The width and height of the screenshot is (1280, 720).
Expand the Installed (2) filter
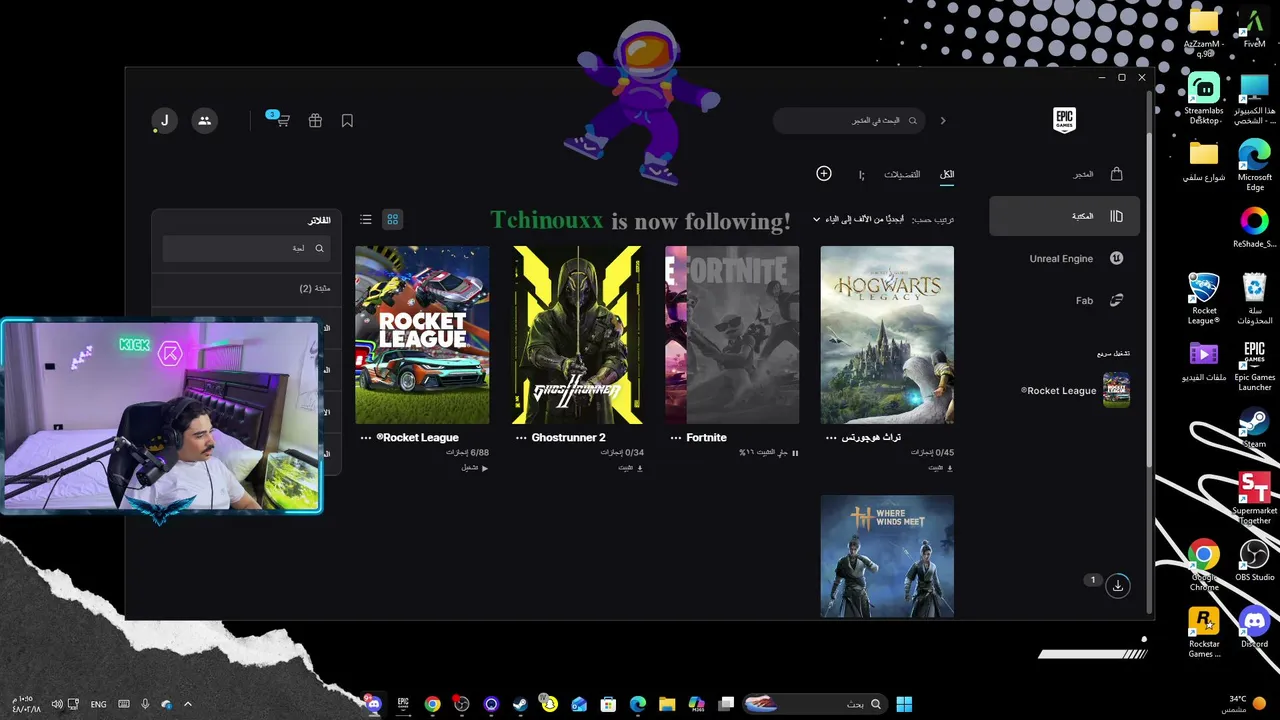coord(246,288)
